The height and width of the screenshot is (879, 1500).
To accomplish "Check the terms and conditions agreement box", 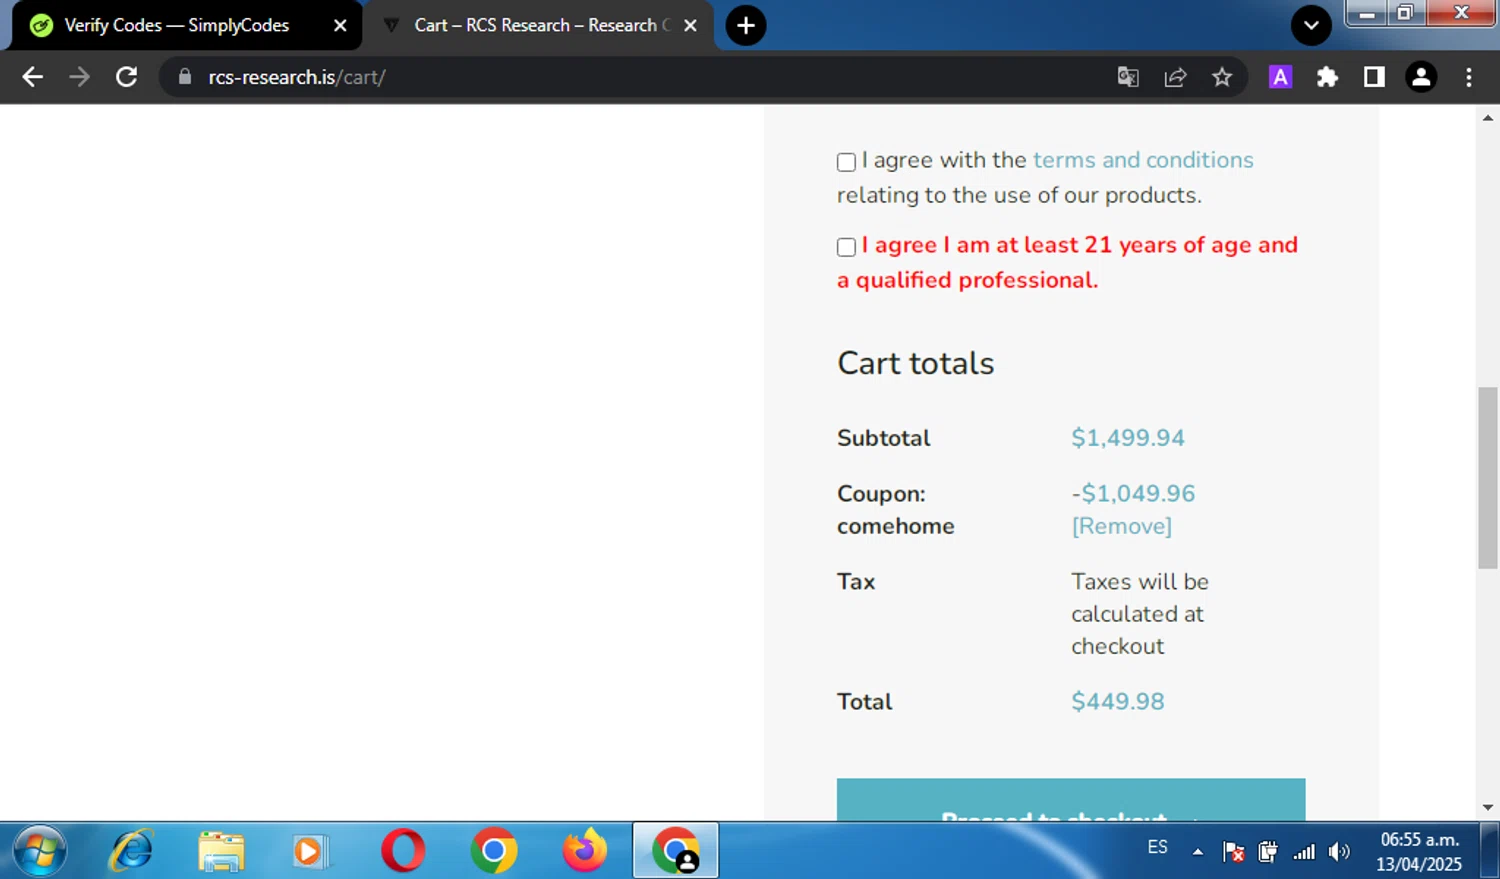I will click(846, 162).
